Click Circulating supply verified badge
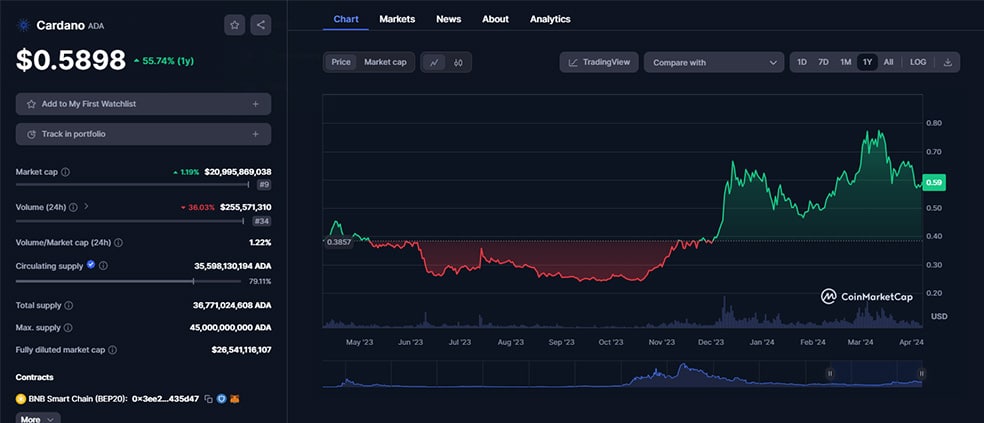This screenshot has height=423, width=984. (x=91, y=265)
